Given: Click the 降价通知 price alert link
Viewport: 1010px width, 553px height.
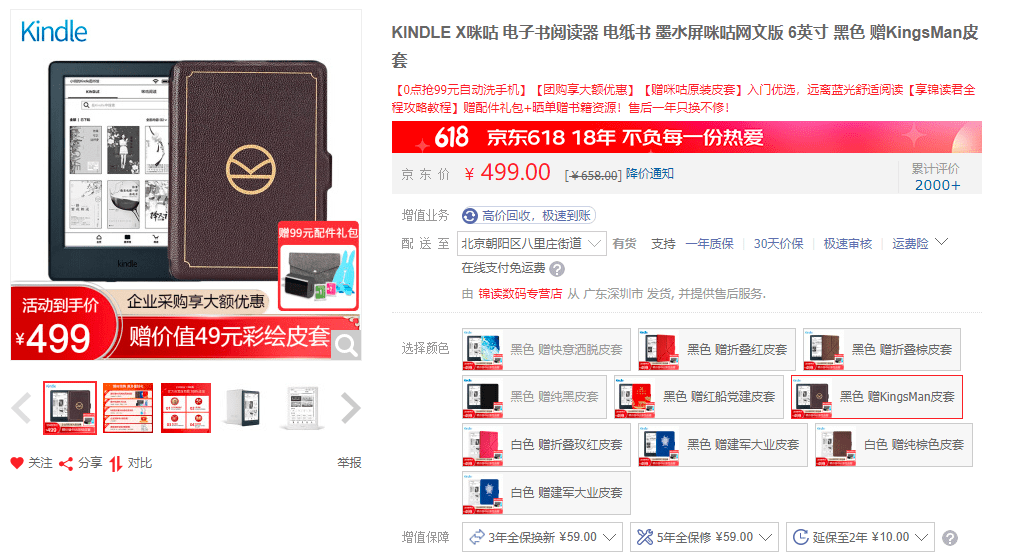Looking at the screenshot, I should 649,174.
